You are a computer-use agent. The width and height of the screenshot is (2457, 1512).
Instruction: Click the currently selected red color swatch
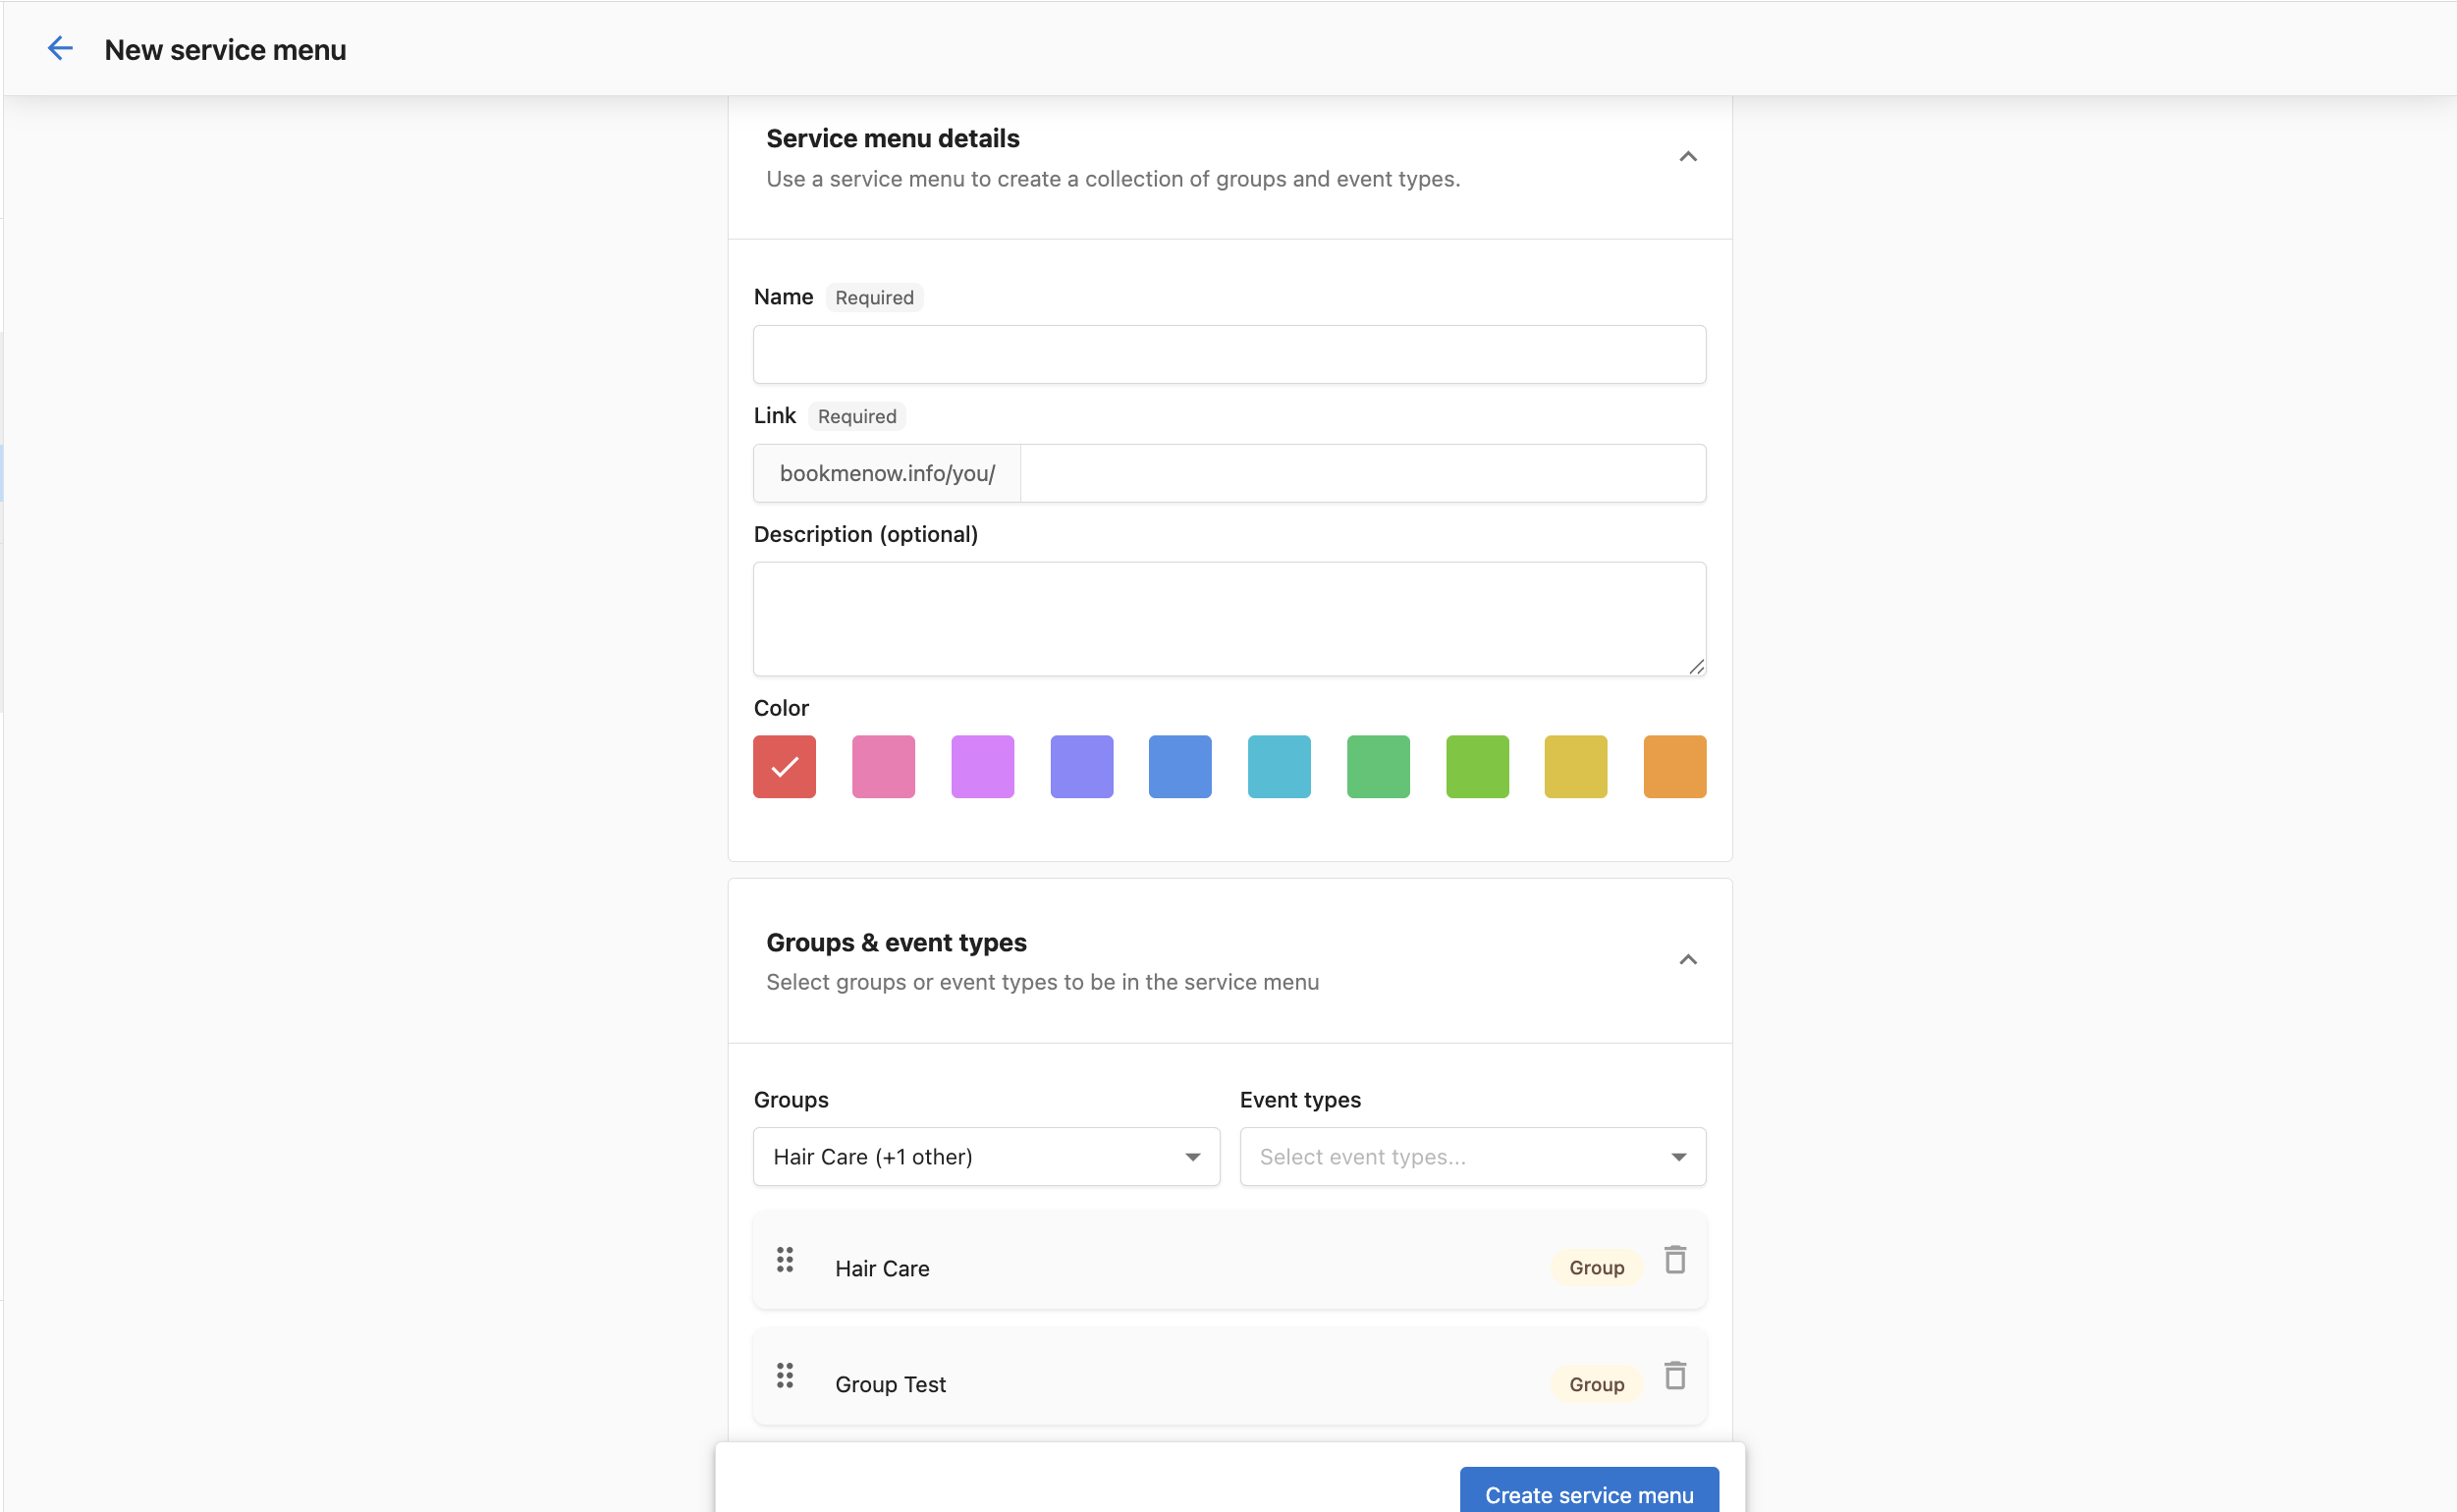784,766
